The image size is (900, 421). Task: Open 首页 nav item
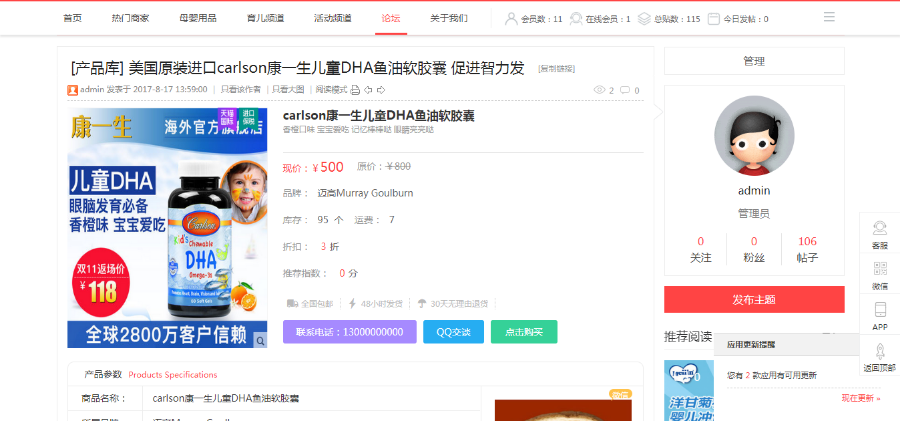click(x=72, y=18)
